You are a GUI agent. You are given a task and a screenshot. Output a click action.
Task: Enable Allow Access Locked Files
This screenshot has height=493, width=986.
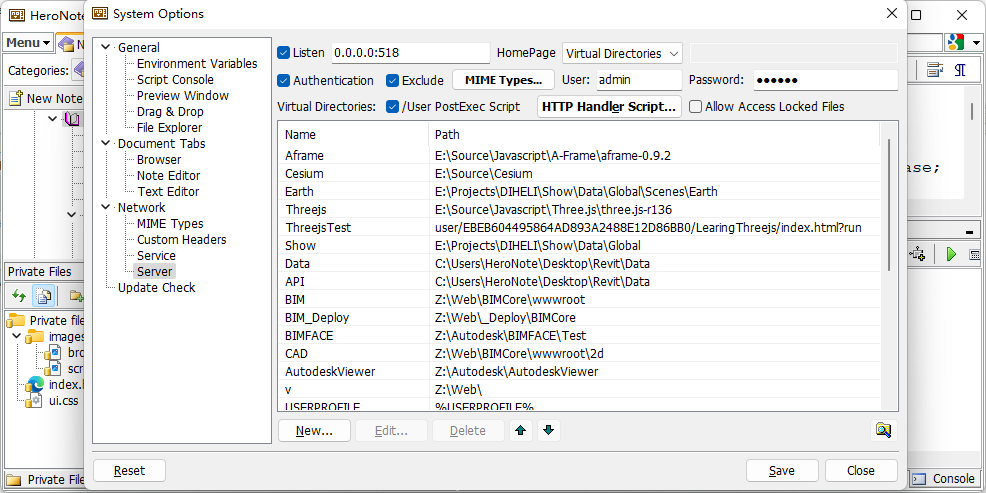696,107
